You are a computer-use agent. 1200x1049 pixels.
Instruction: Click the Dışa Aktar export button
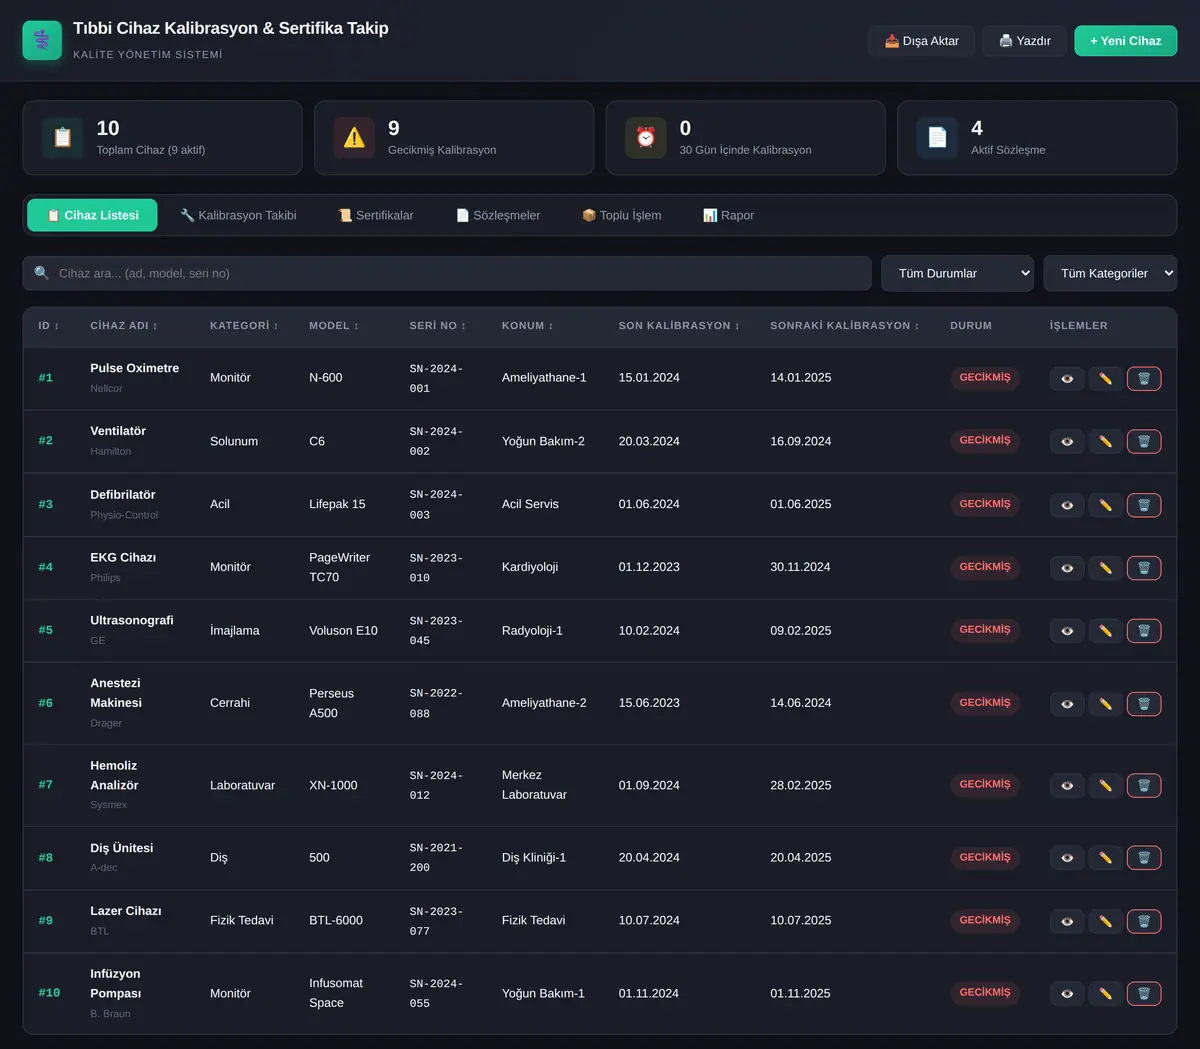[921, 41]
